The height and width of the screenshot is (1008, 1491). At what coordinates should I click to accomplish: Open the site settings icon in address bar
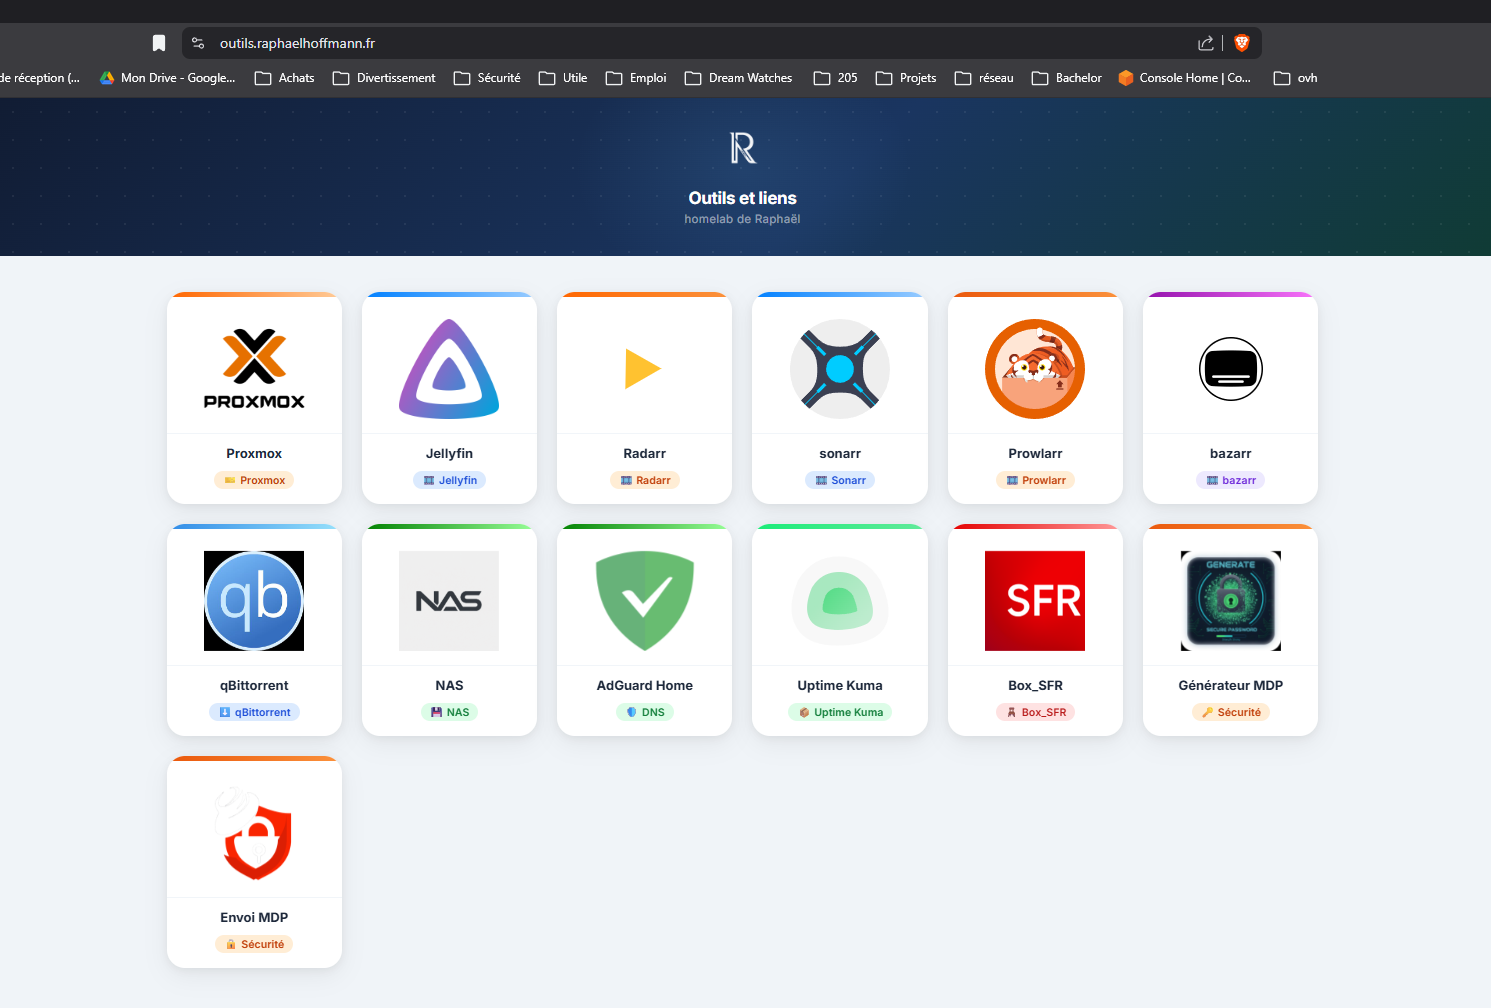[198, 43]
